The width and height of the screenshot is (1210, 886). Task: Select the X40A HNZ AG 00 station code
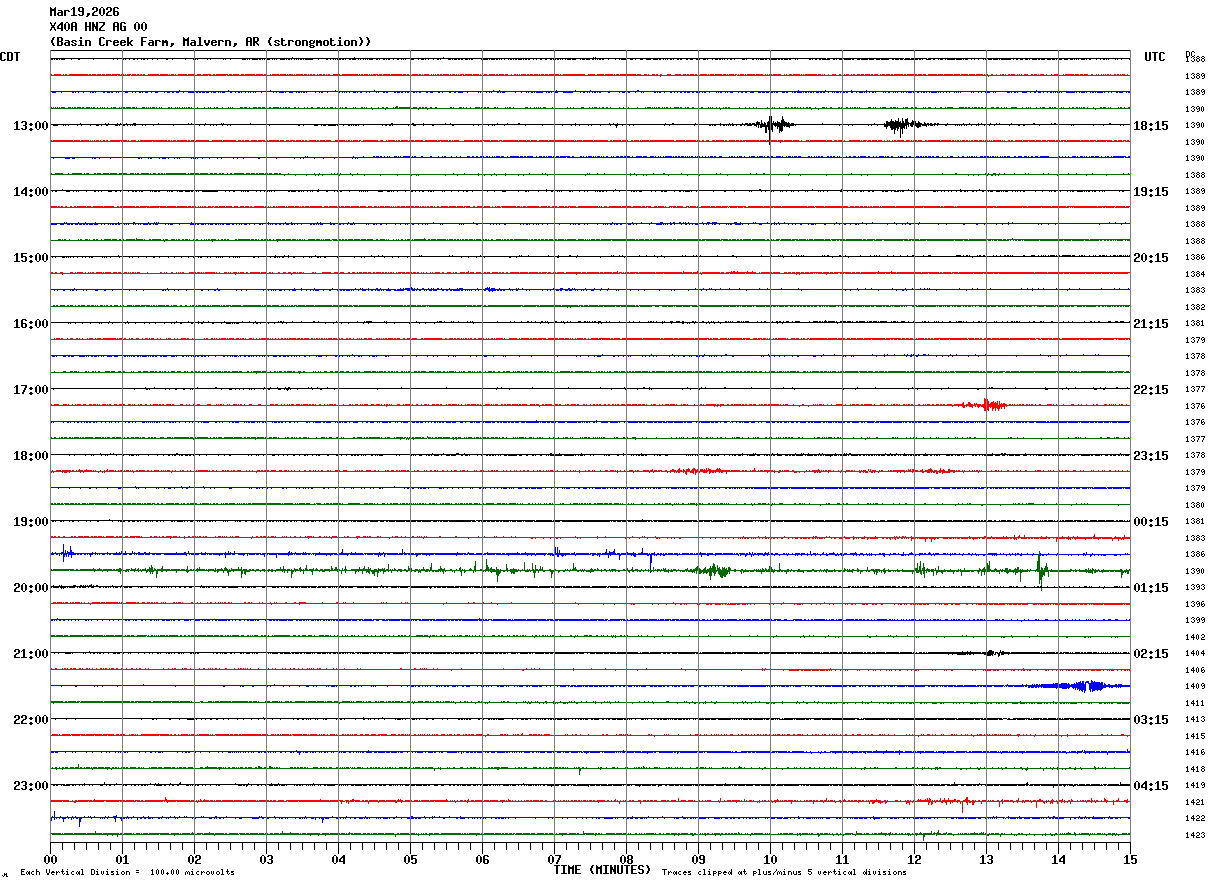pos(98,27)
